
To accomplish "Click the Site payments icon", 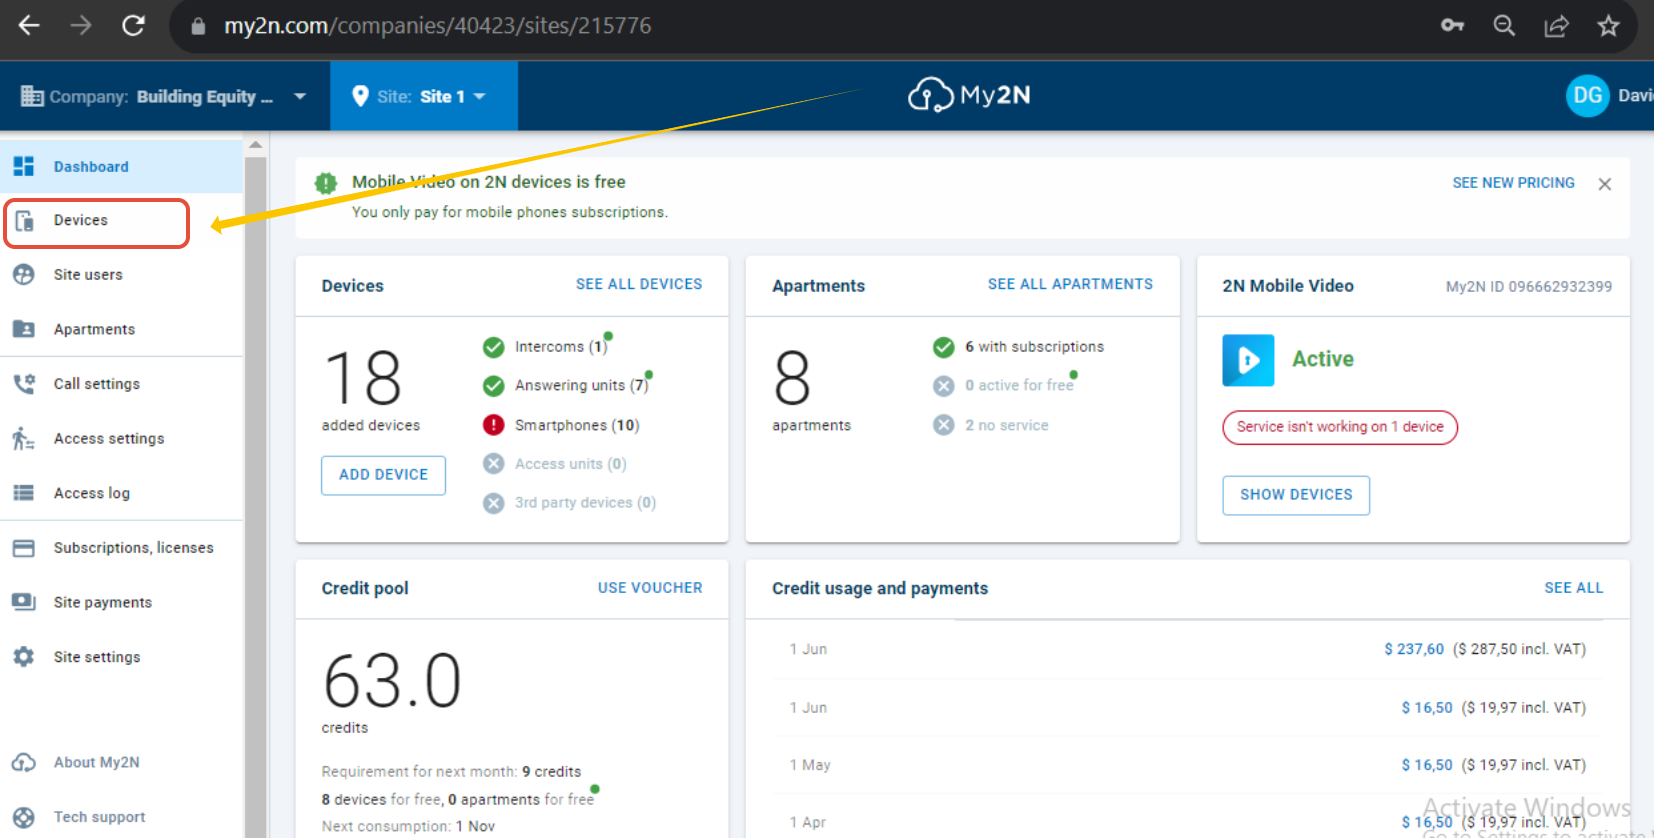I will point(24,602).
